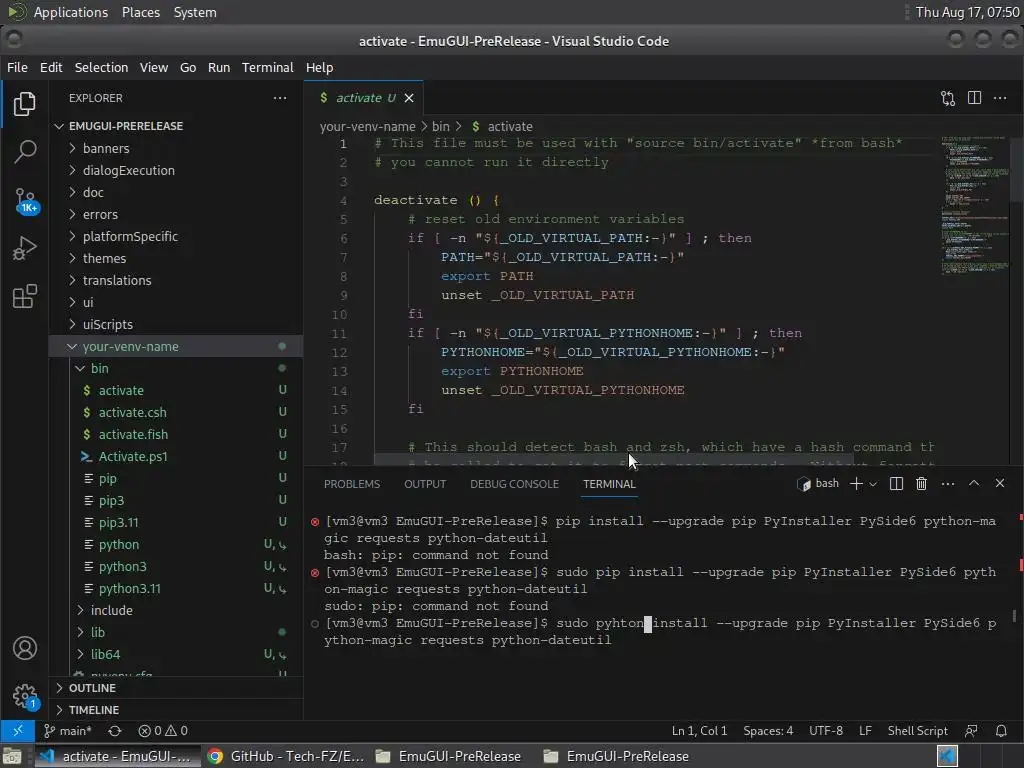Screen dimensions: 1024x768
Task: Expand the include folder
Action: click(x=176, y=610)
